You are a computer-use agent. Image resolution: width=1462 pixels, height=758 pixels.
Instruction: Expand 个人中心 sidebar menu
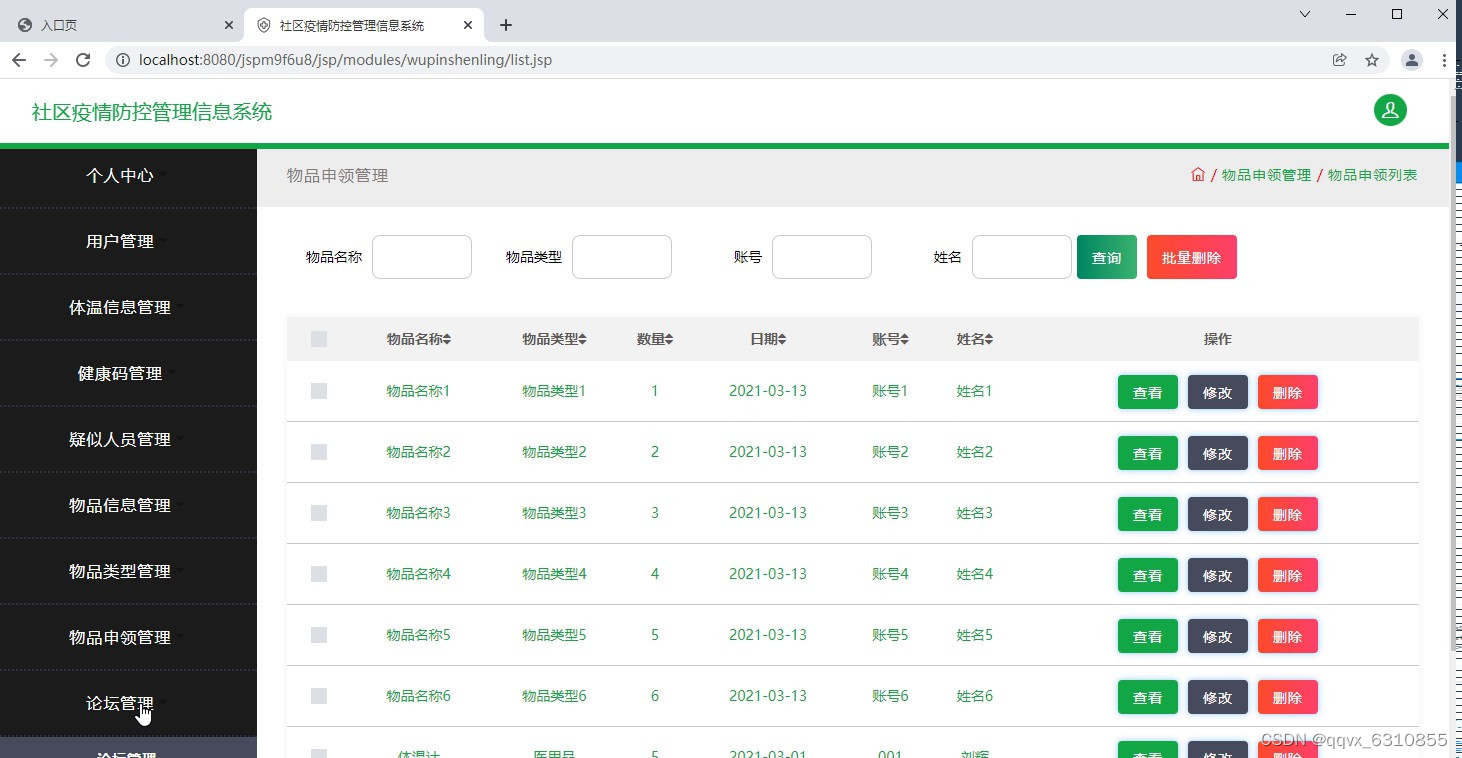[128, 175]
